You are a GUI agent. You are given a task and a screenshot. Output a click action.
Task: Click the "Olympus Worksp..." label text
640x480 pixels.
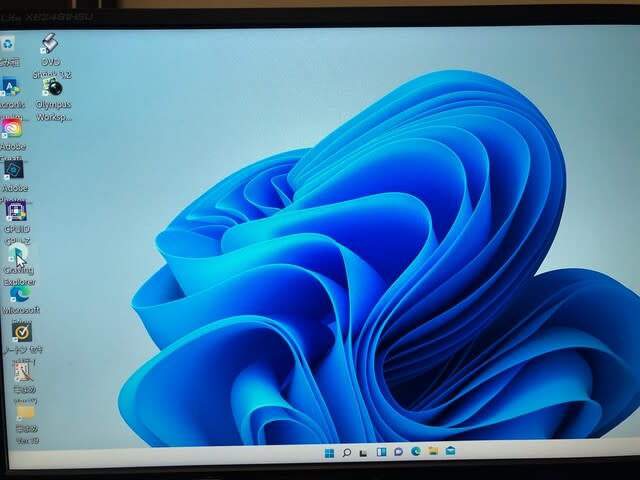53,111
